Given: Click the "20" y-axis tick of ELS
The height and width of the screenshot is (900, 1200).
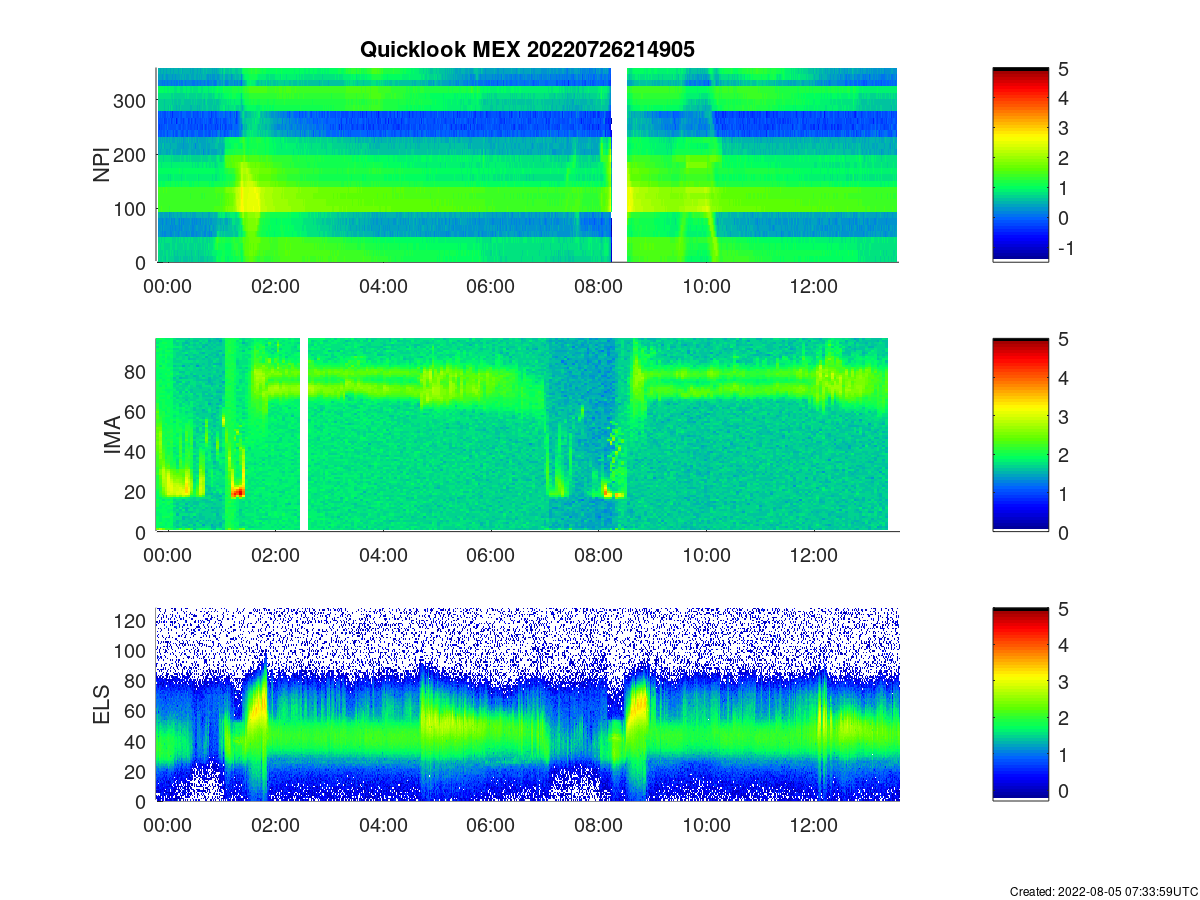Looking at the screenshot, I should (x=137, y=771).
